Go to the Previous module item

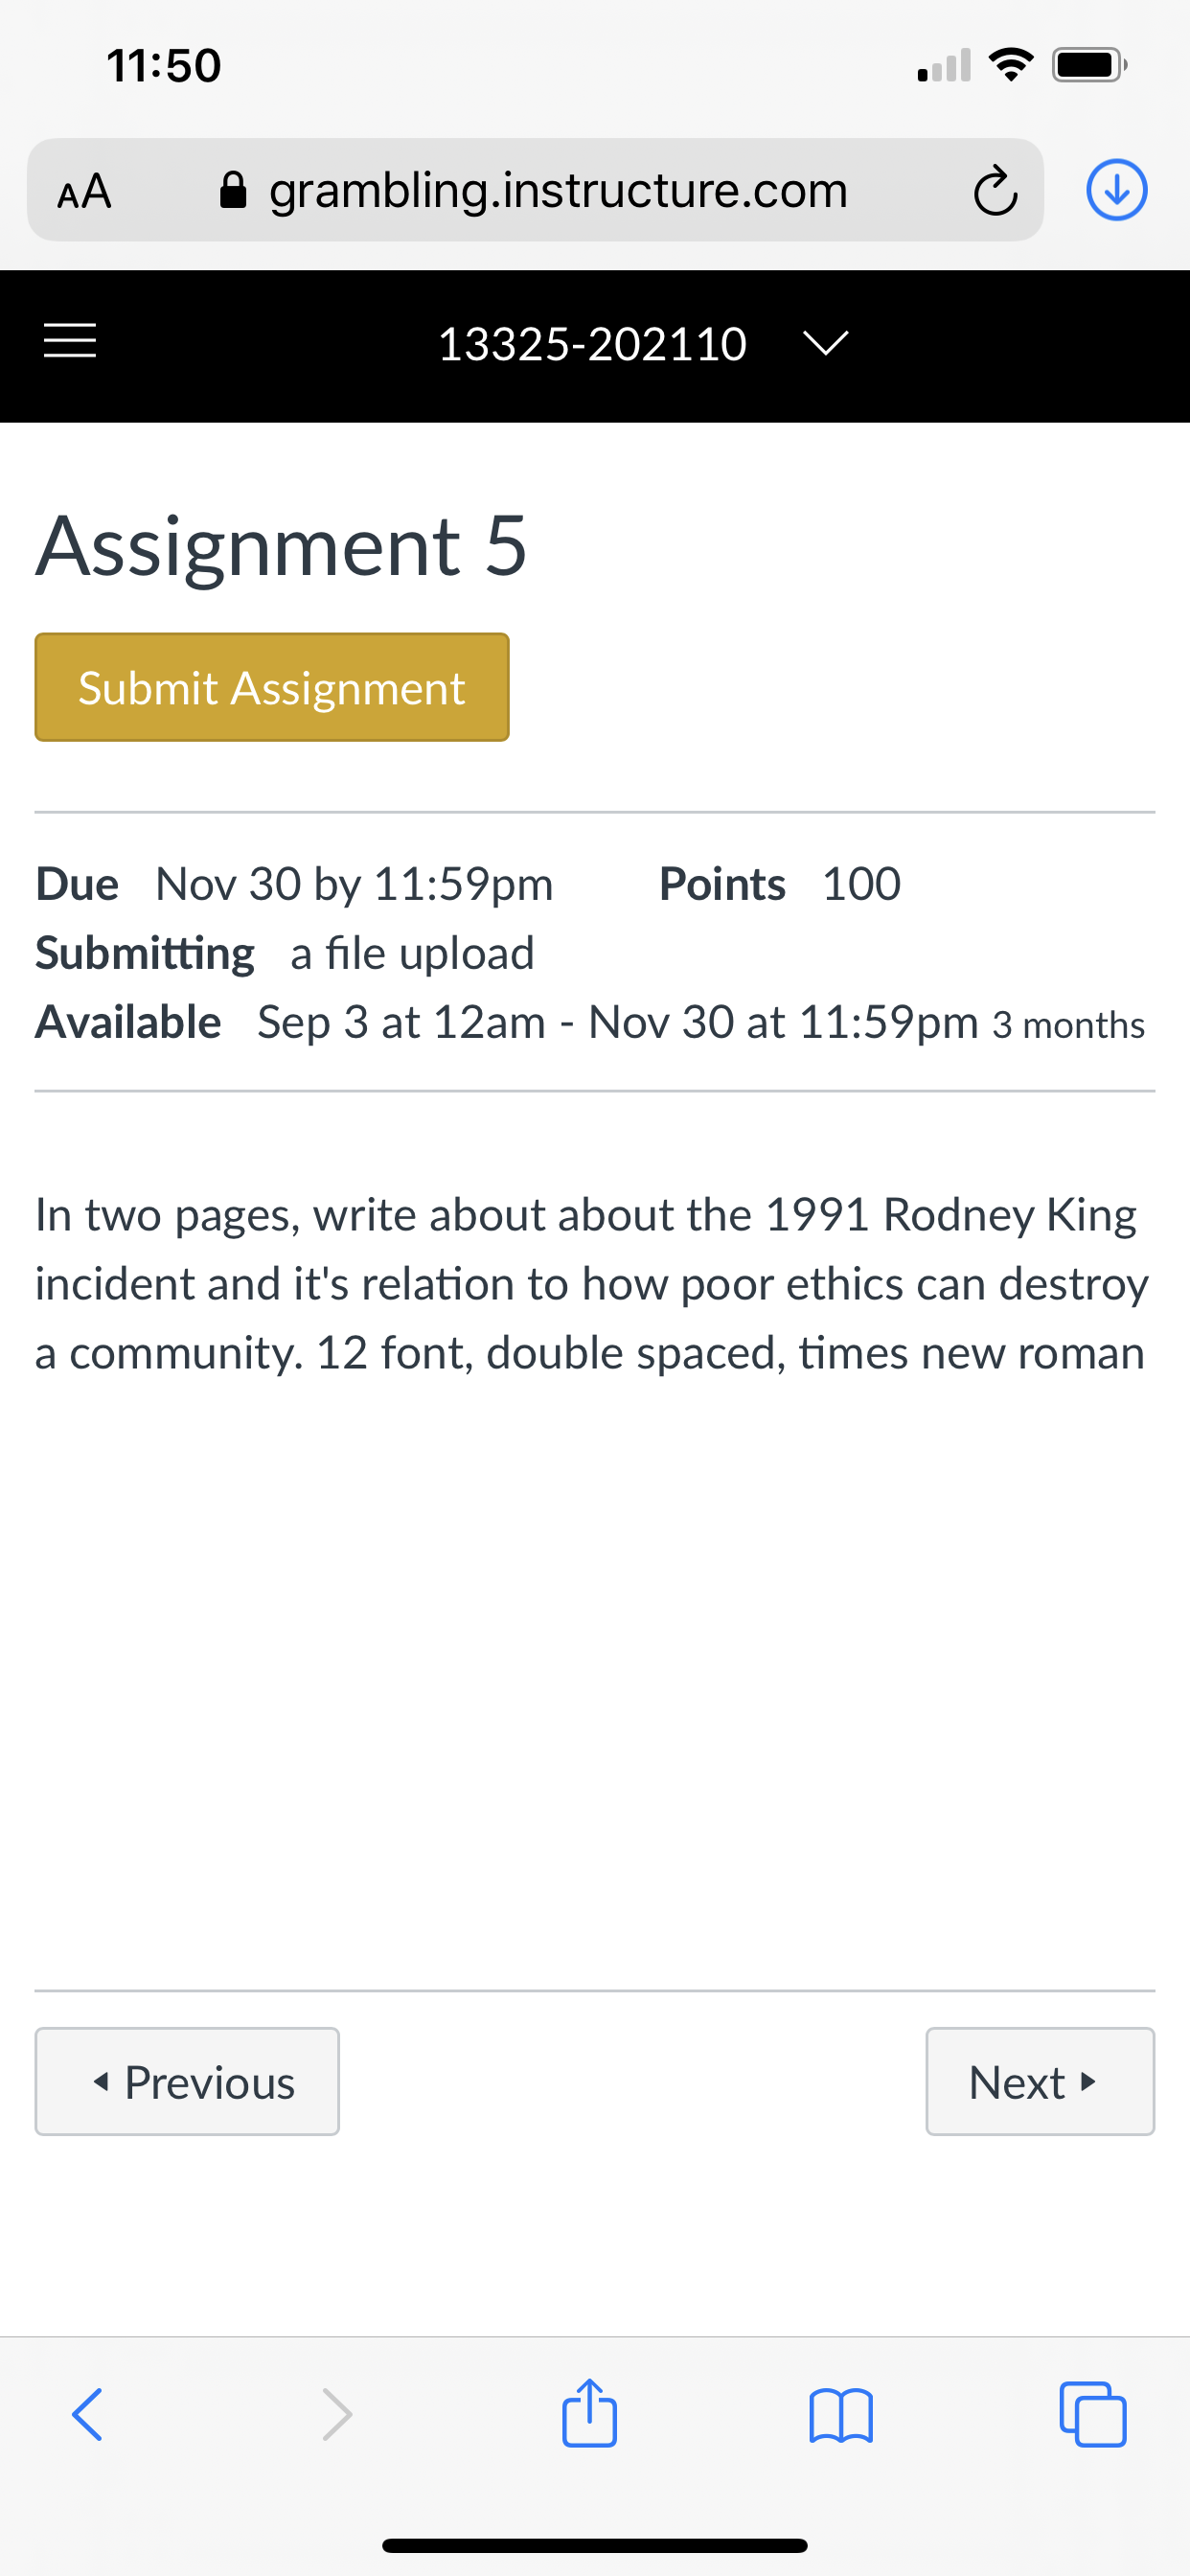[x=187, y=2082]
